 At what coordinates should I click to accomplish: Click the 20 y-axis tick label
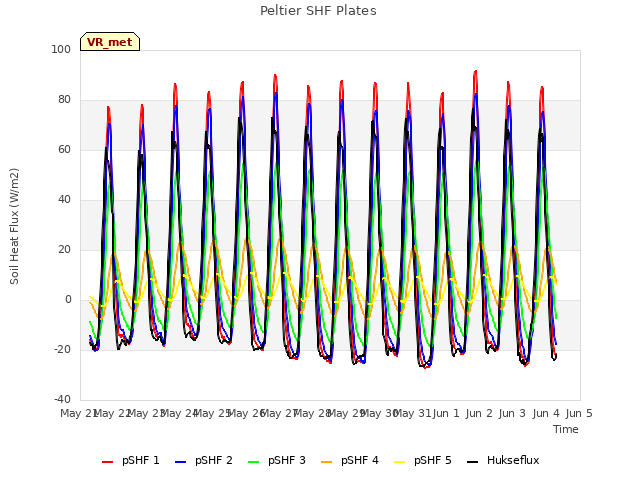pyautogui.click(x=64, y=249)
